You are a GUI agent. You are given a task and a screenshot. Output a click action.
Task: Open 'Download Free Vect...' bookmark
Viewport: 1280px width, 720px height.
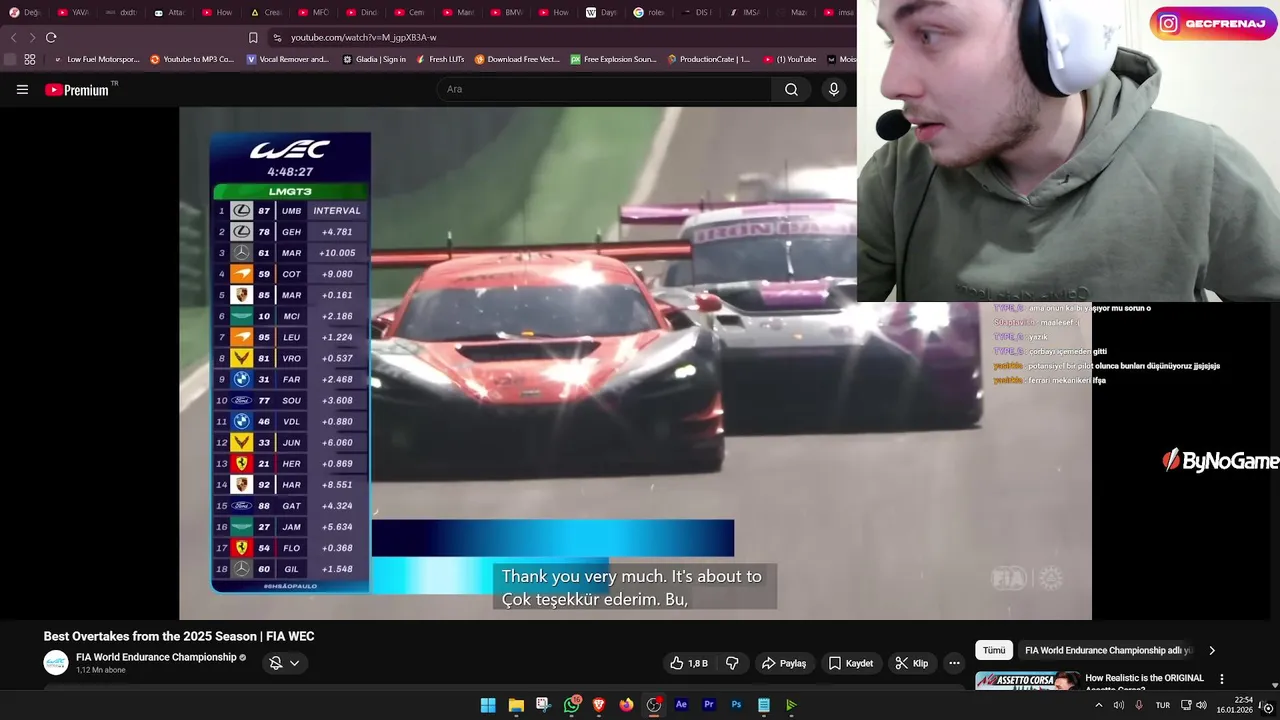point(517,59)
